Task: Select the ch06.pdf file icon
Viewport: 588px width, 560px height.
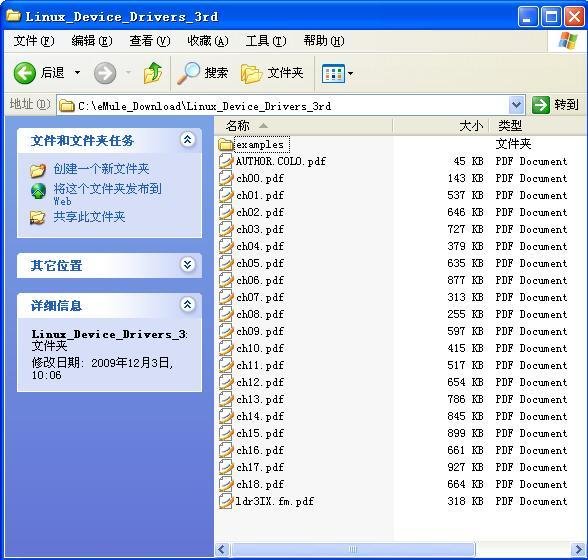Action: pyautogui.click(x=226, y=280)
